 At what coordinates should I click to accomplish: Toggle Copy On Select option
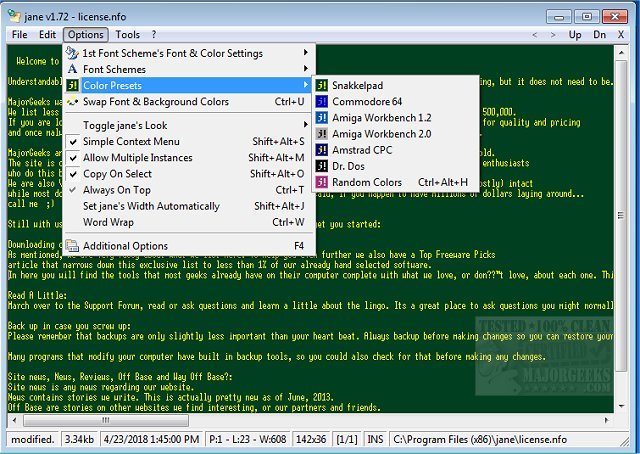pos(189,174)
